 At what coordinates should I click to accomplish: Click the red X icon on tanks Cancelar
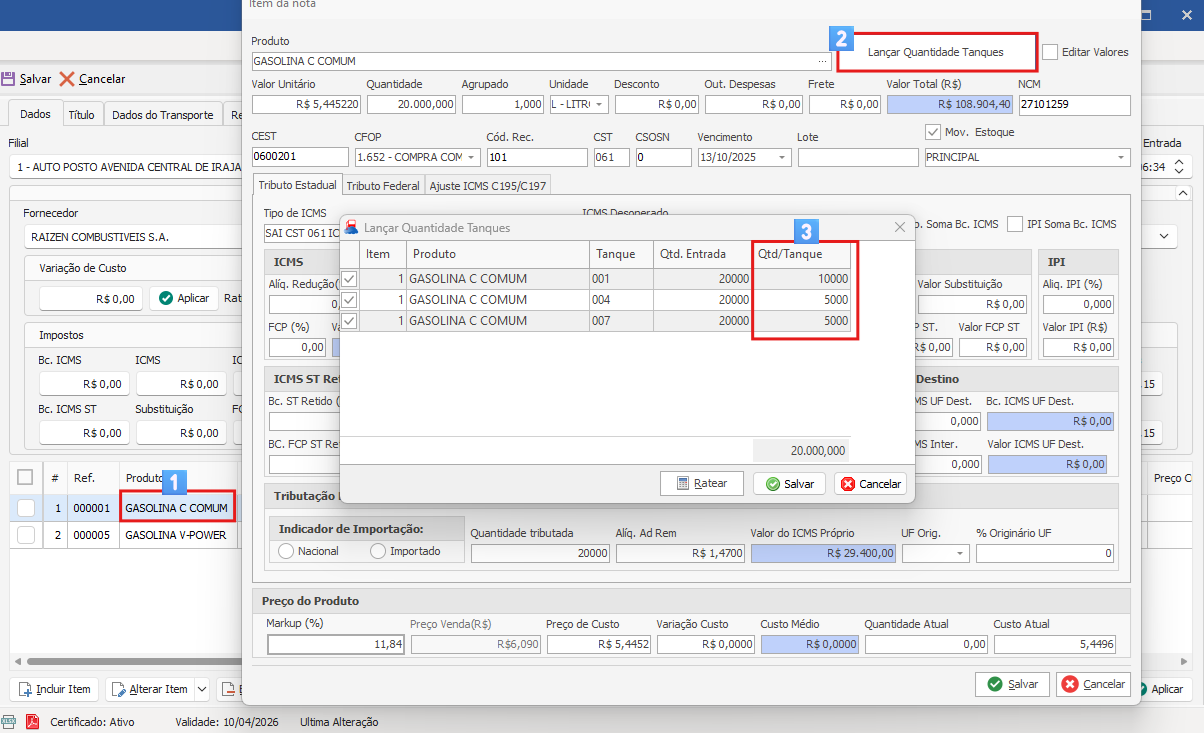click(x=848, y=484)
